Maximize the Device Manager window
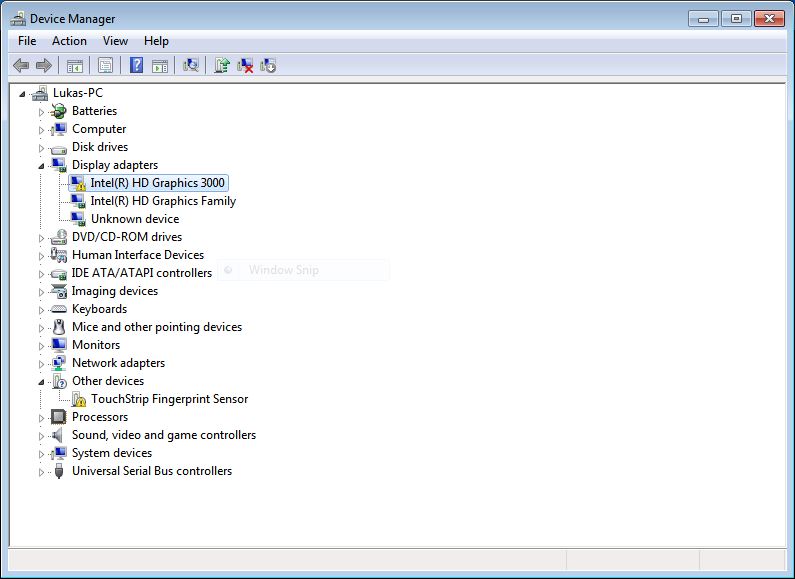This screenshot has height=579, width=795. pyautogui.click(x=736, y=19)
